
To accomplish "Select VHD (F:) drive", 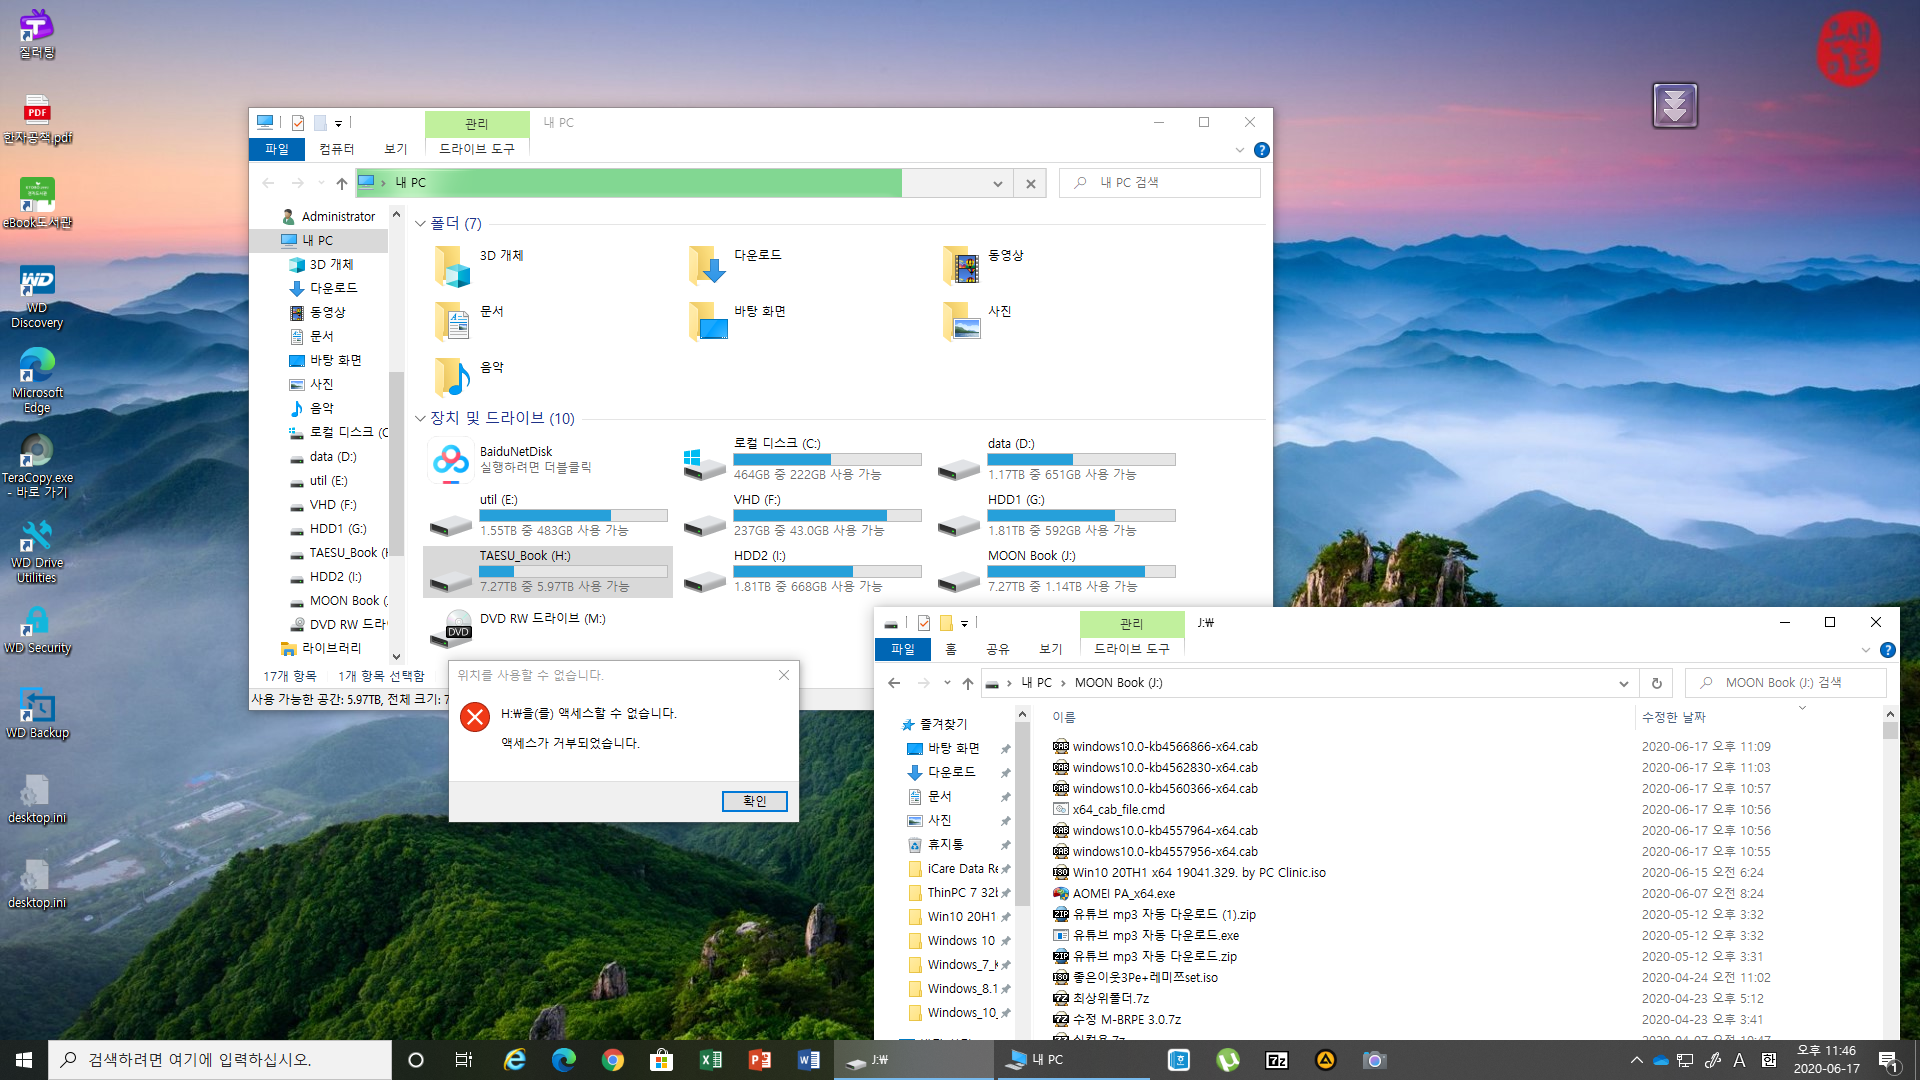I will (801, 515).
